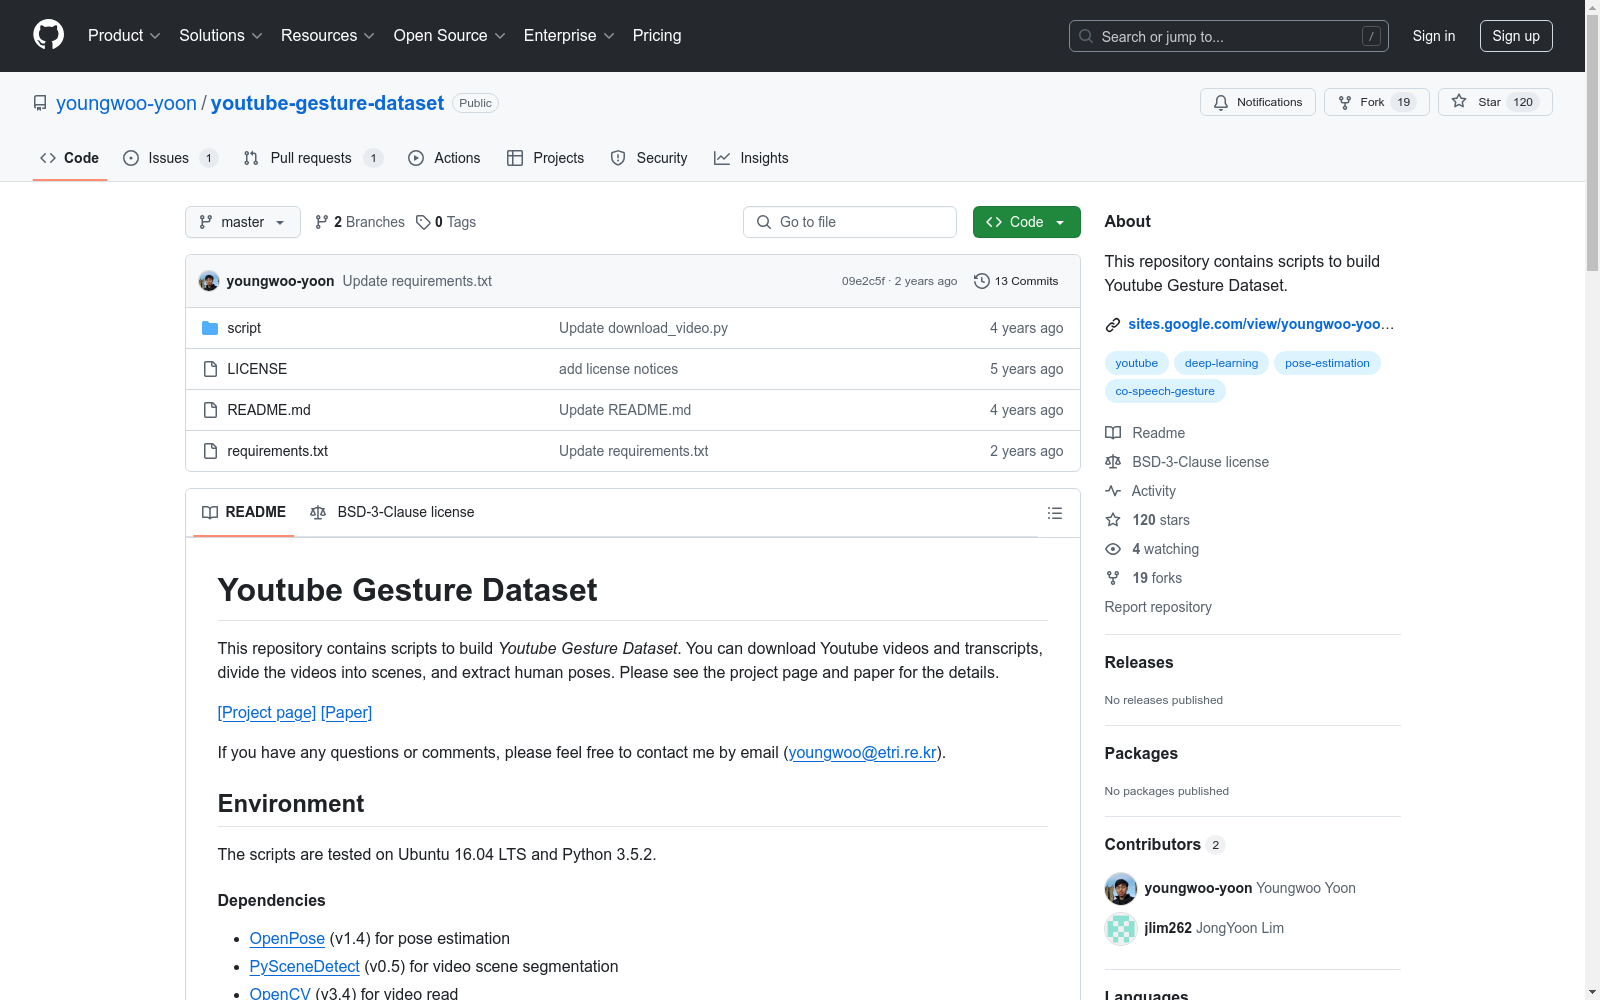Click the jlim262 contributor avatar
Viewport: 1600px width, 1000px height.
pos(1121,929)
